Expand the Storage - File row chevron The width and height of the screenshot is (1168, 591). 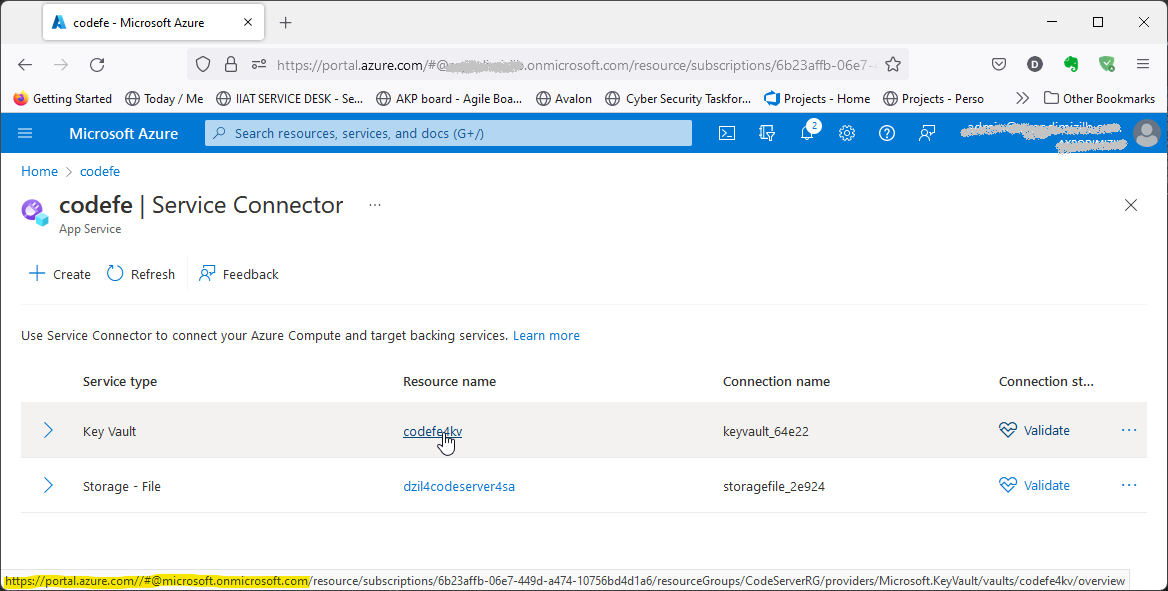click(47, 485)
